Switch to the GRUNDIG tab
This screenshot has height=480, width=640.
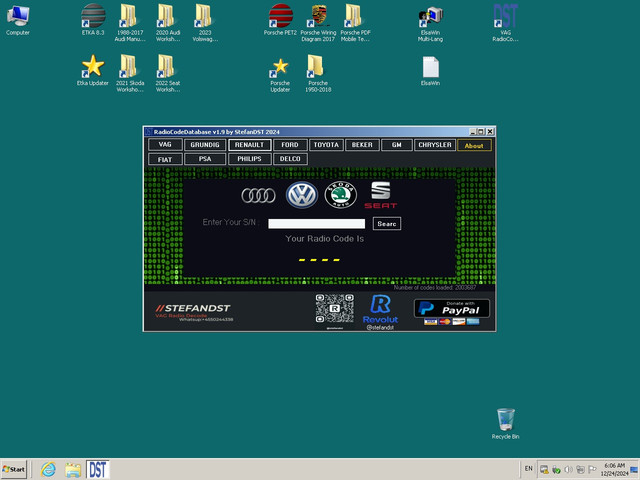coord(205,145)
